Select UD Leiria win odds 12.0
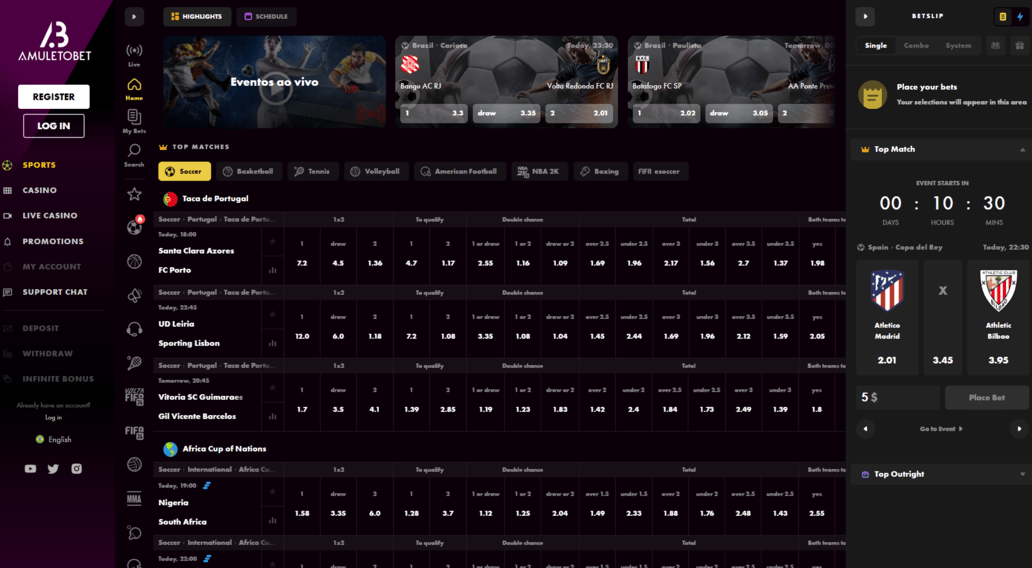Screen dimensions: 1032x568 [x=302, y=328]
